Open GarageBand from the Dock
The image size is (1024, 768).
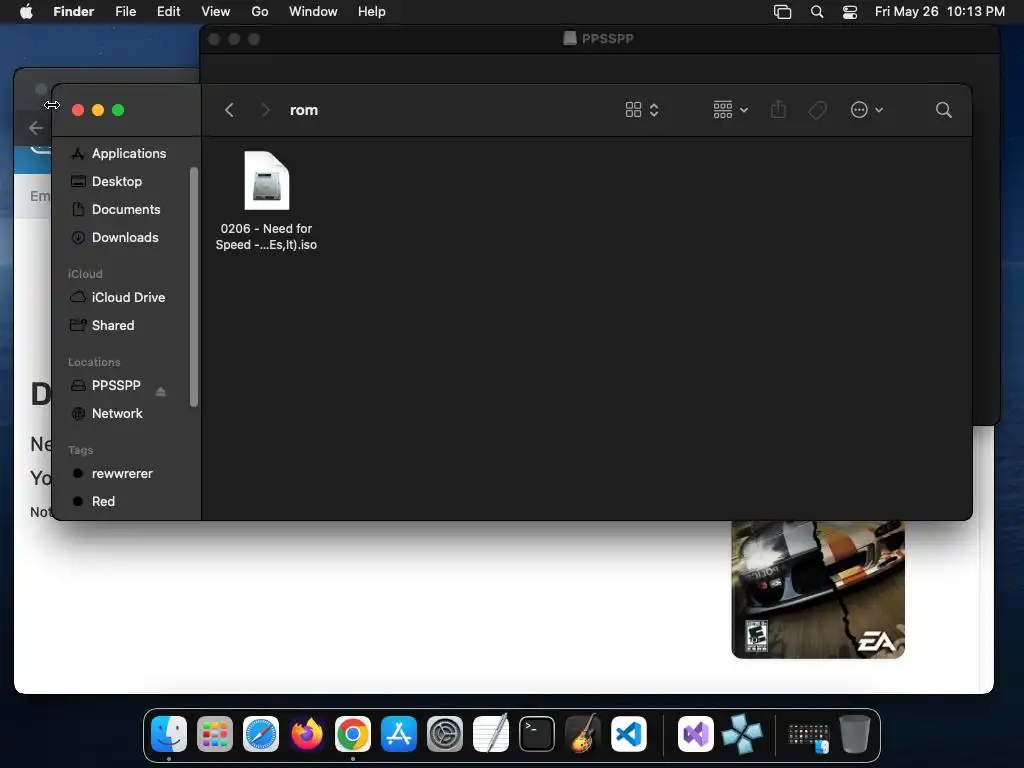tap(583, 734)
